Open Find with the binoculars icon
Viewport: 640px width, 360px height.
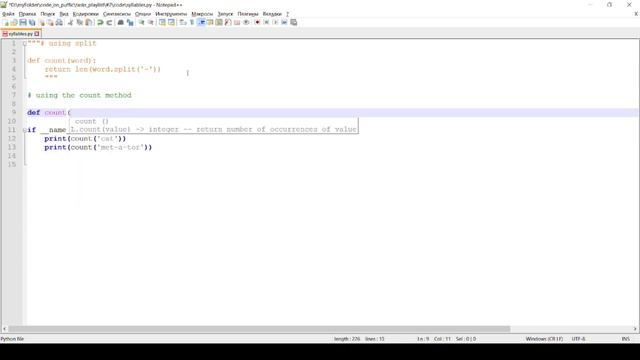tap(121, 22)
